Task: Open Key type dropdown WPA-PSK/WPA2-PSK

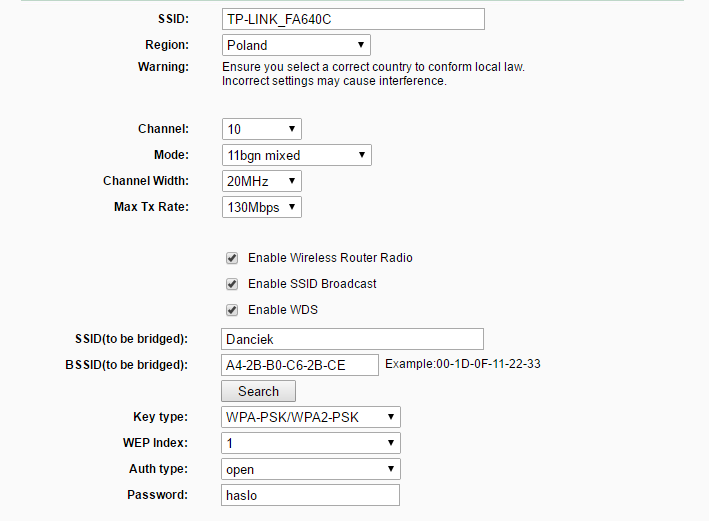Action: coord(311,417)
